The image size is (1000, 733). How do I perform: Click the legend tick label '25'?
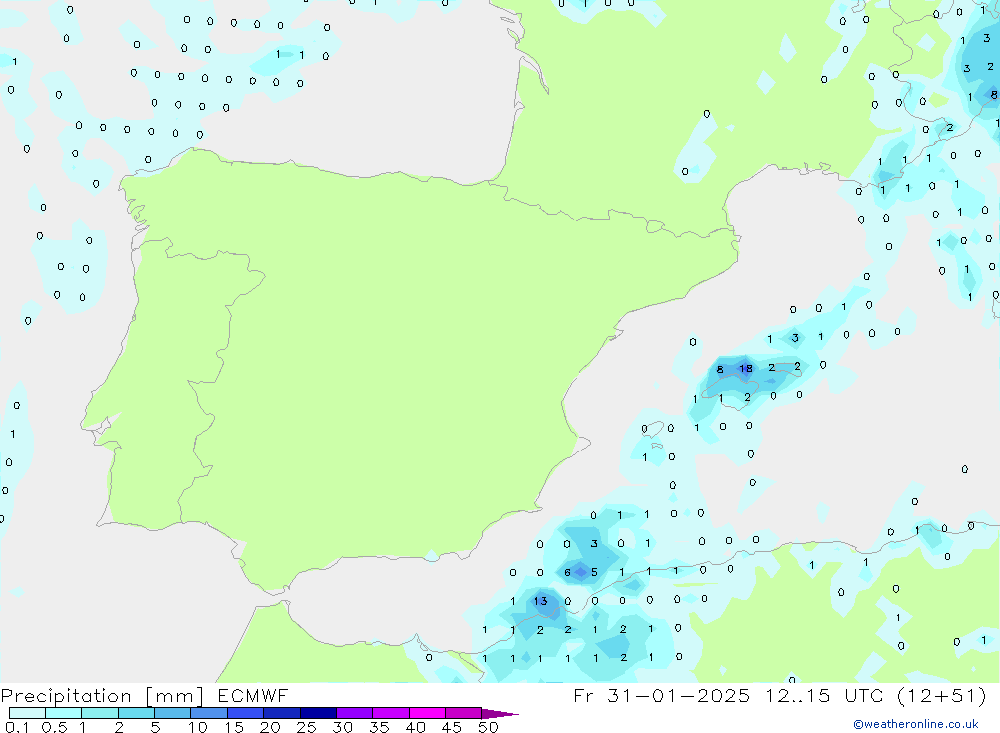point(306,727)
